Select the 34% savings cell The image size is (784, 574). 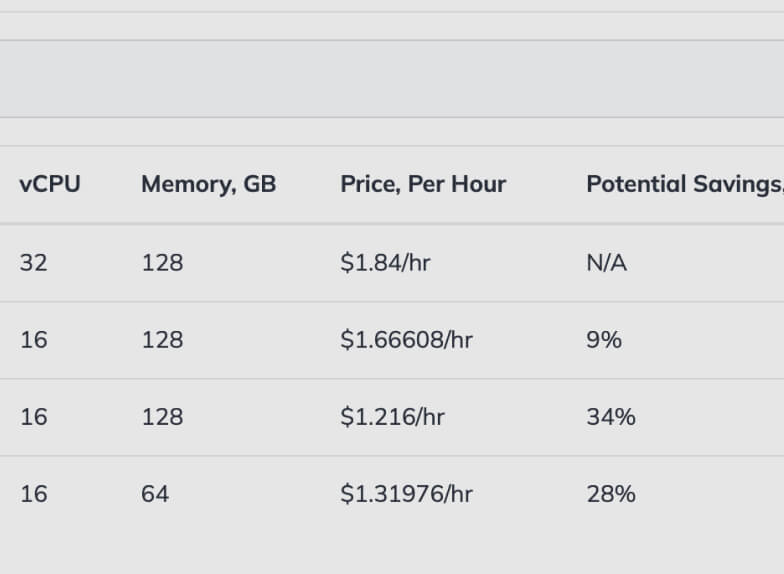[611, 417]
